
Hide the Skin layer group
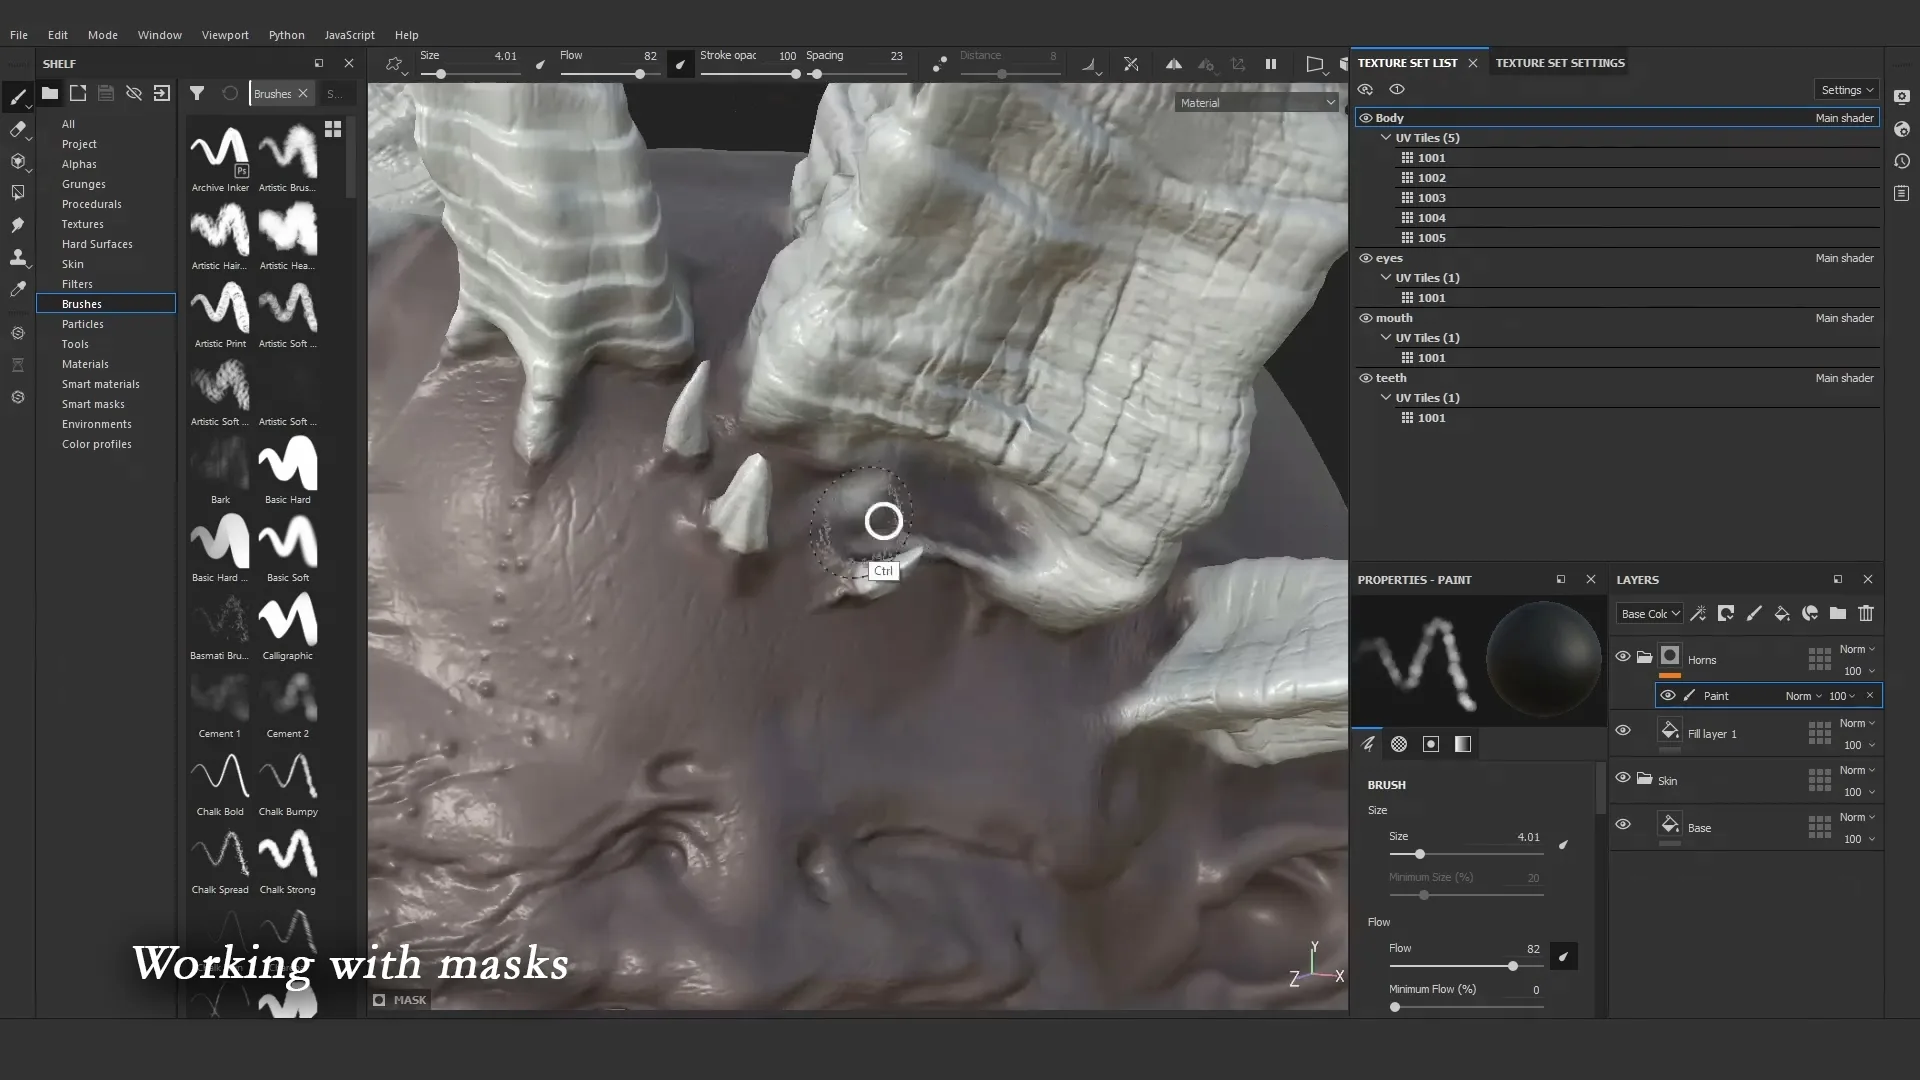click(1623, 778)
